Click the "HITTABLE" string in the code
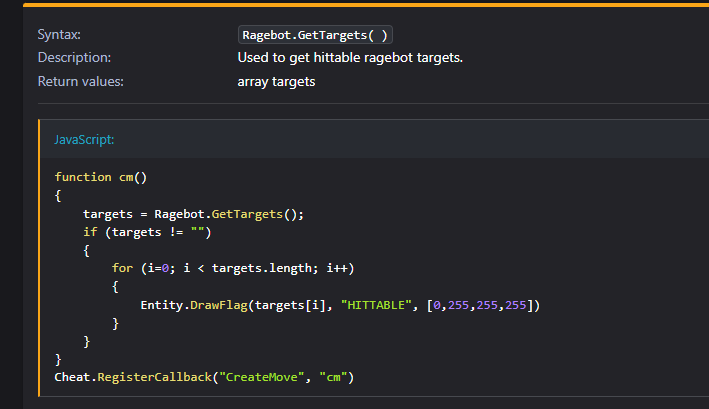 [376, 306]
